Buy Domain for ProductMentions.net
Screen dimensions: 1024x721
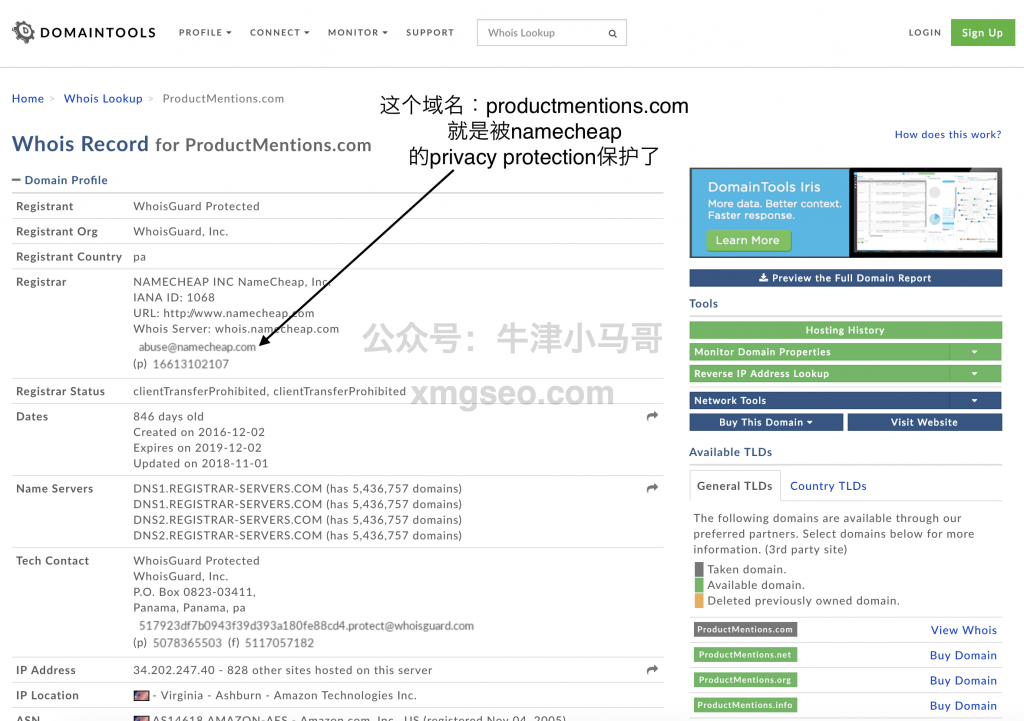[963, 655]
